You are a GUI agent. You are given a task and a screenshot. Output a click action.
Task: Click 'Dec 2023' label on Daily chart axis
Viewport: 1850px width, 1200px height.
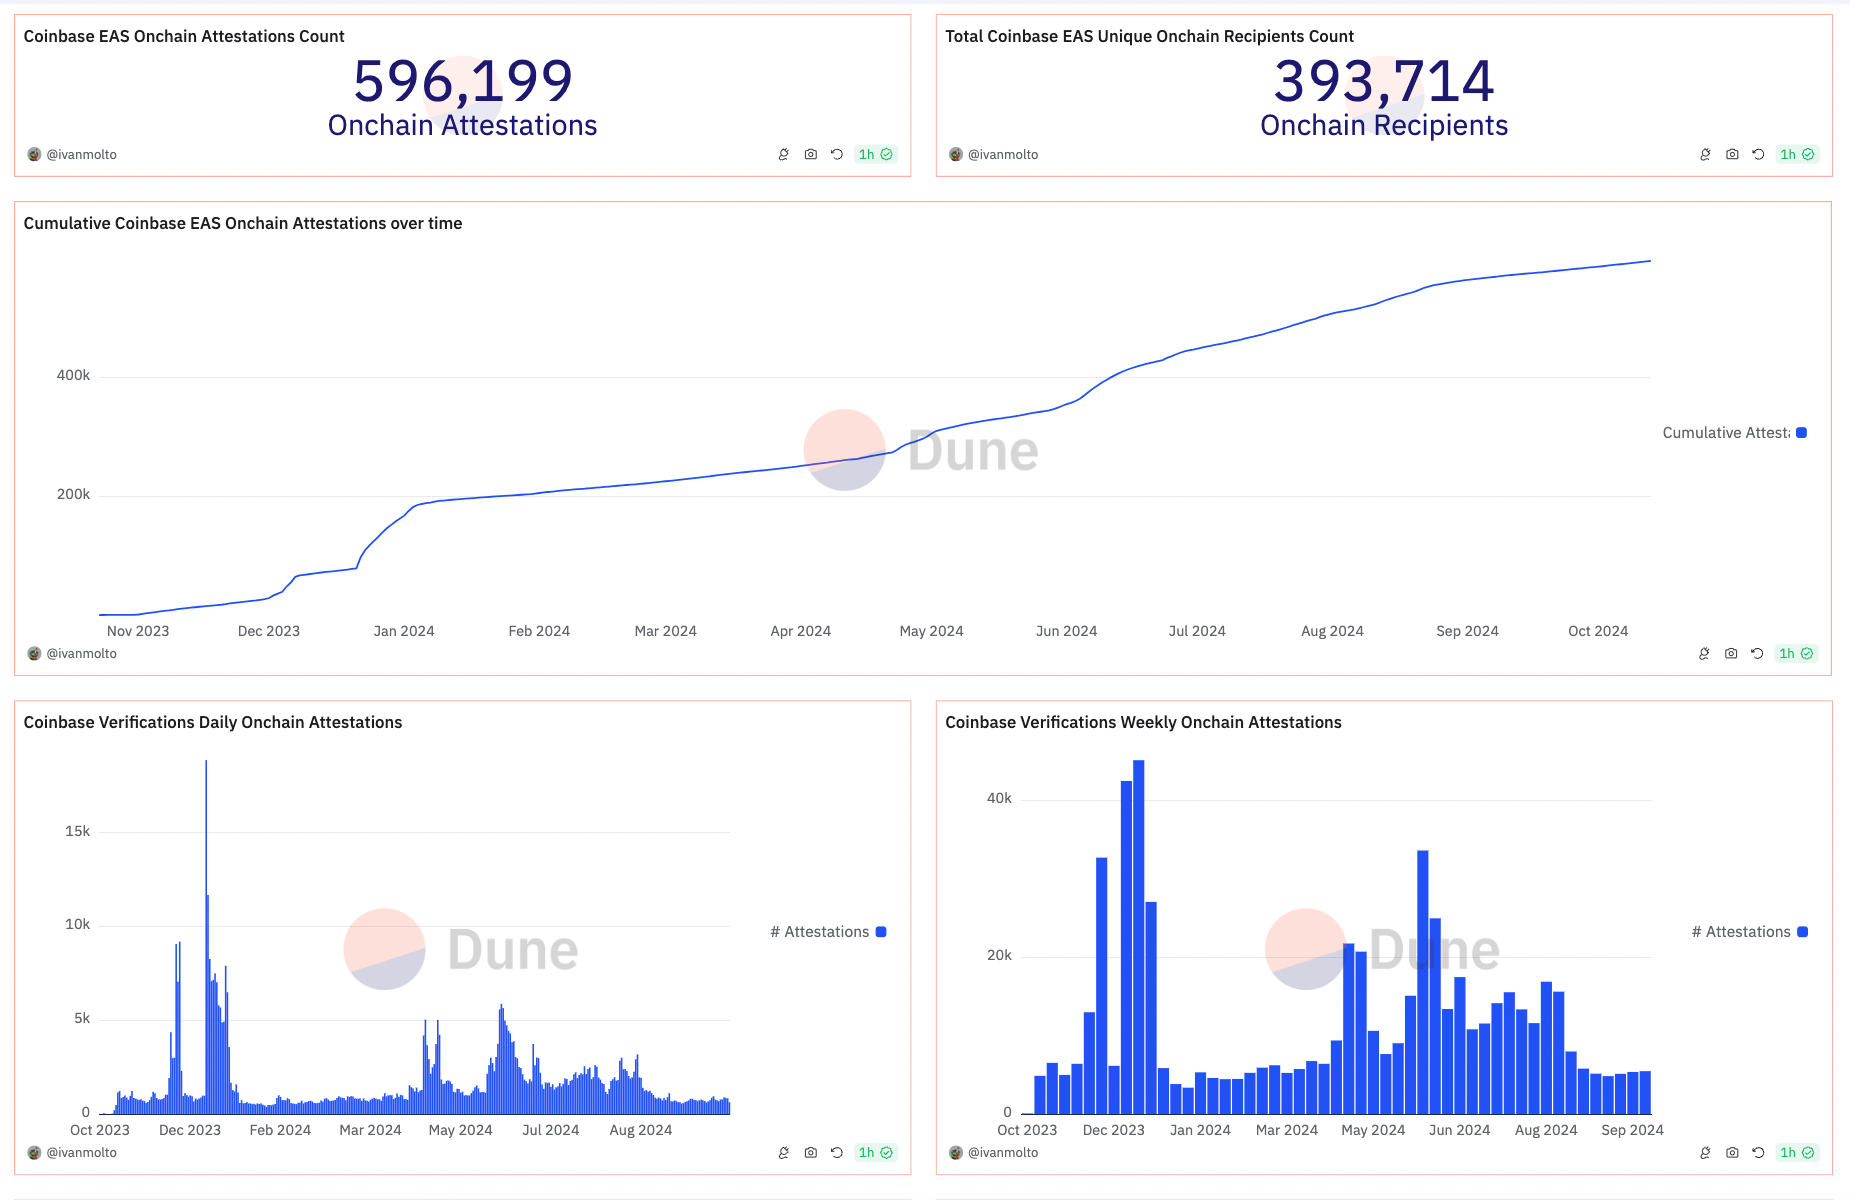[x=190, y=1130]
